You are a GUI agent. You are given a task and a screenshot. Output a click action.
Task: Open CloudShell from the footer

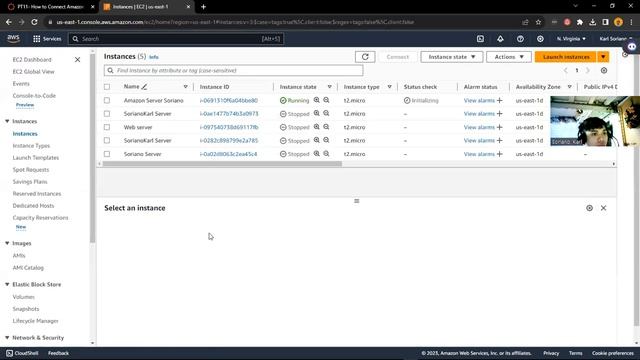pyautogui.click(x=22, y=353)
